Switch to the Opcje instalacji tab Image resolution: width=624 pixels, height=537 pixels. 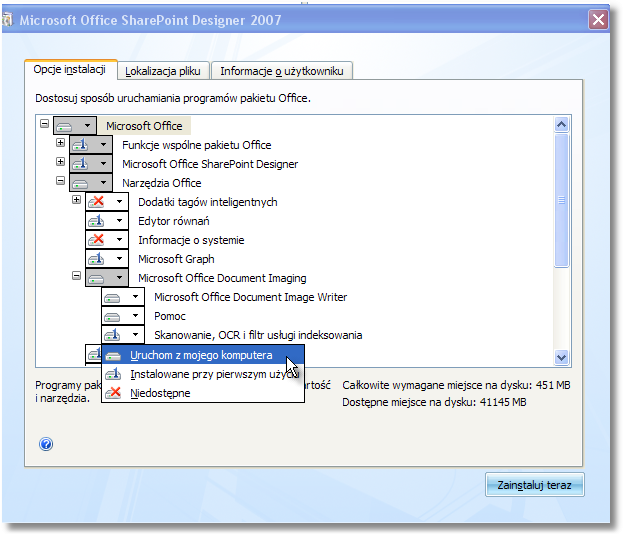[x=70, y=70]
